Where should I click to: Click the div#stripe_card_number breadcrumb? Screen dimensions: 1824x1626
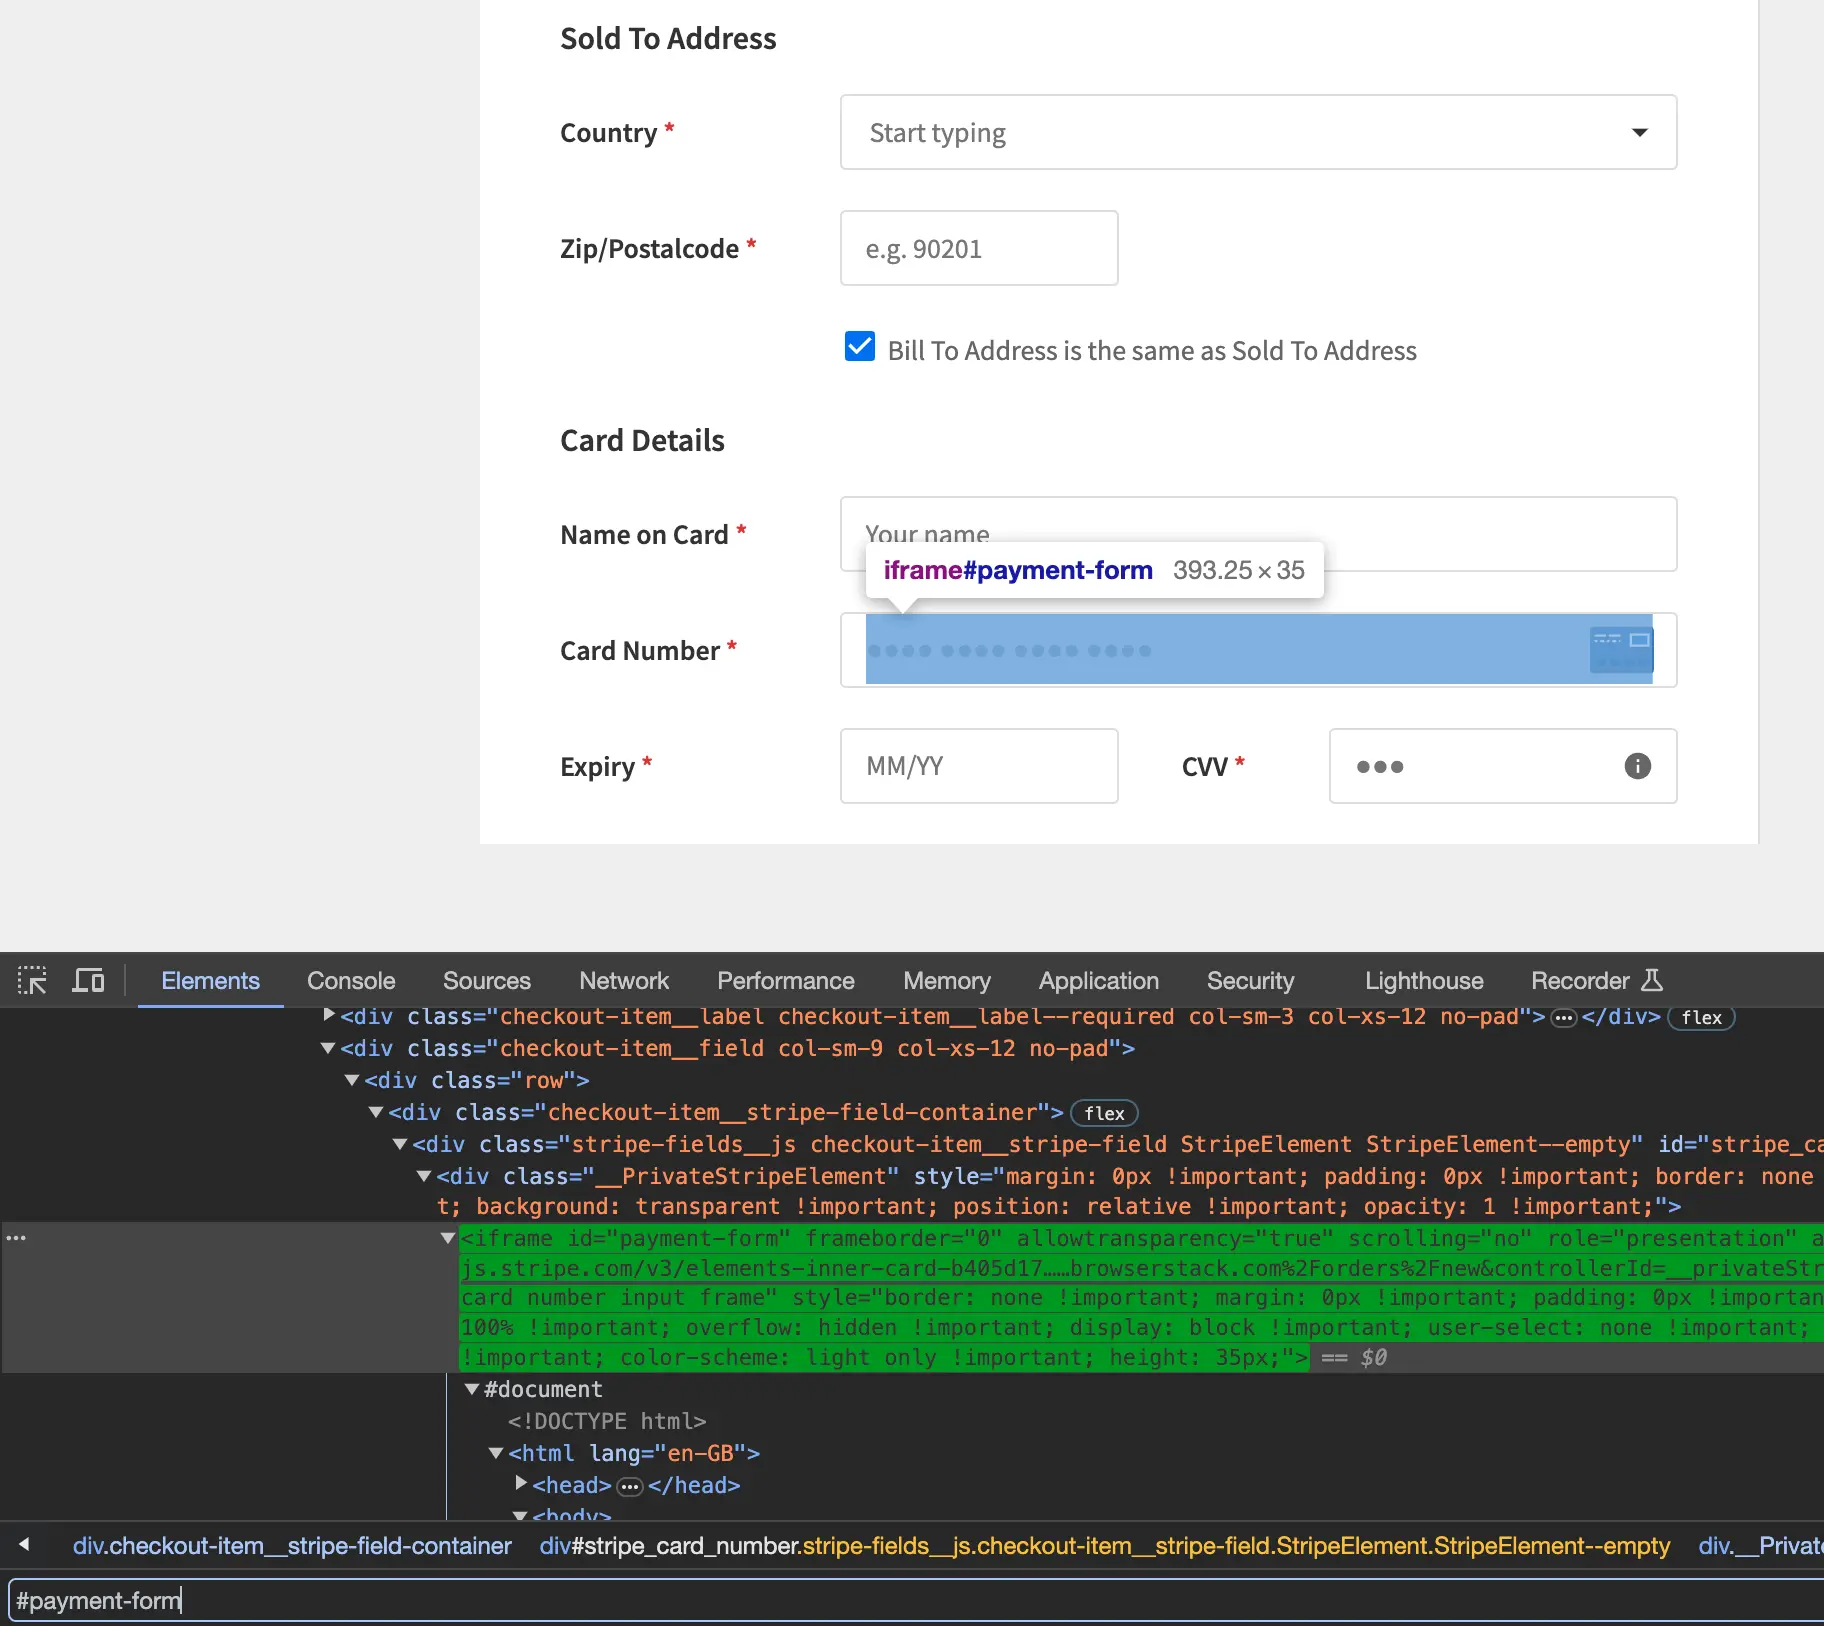tap(1104, 1546)
